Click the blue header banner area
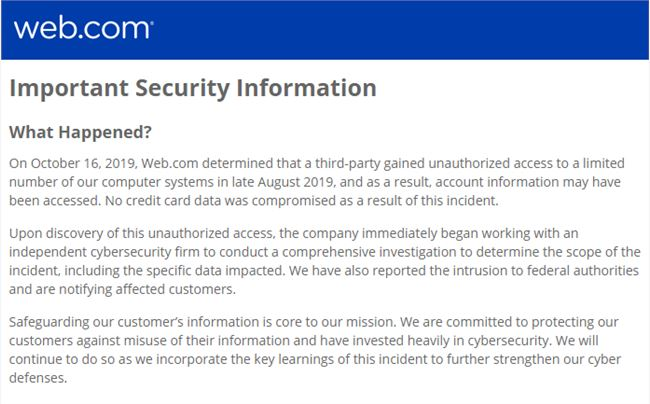 coord(325,30)
